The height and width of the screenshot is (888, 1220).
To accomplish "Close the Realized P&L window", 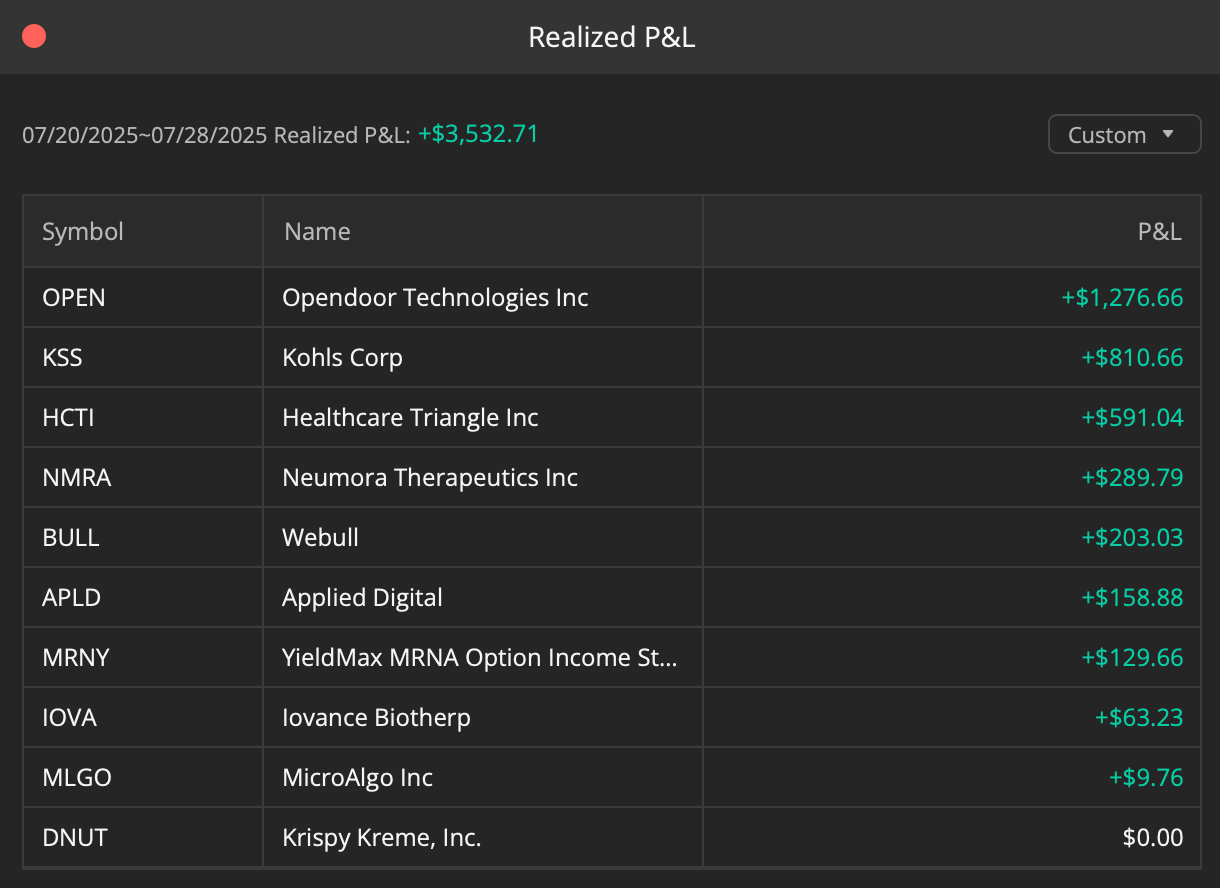I will pos(34,37).
